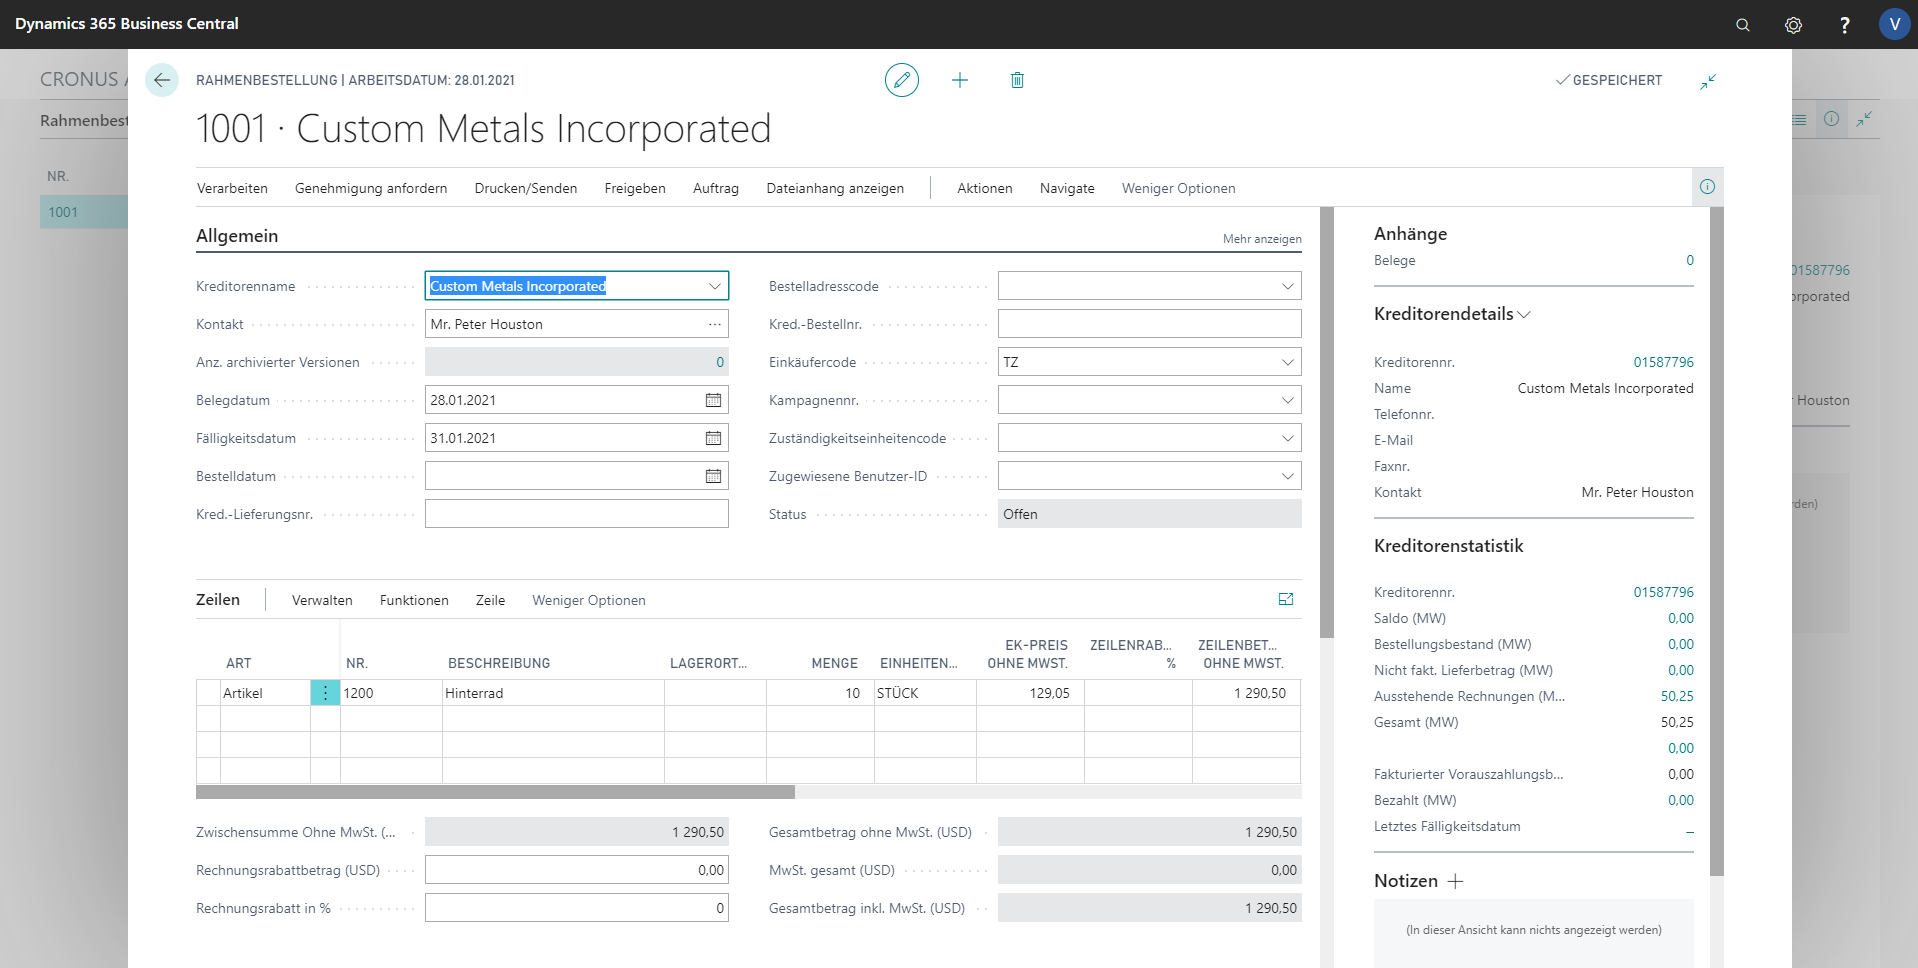Click Anz. archivierter Versionen value 0
Viewport: 1918px width, 968px height.
coord(720,362)
